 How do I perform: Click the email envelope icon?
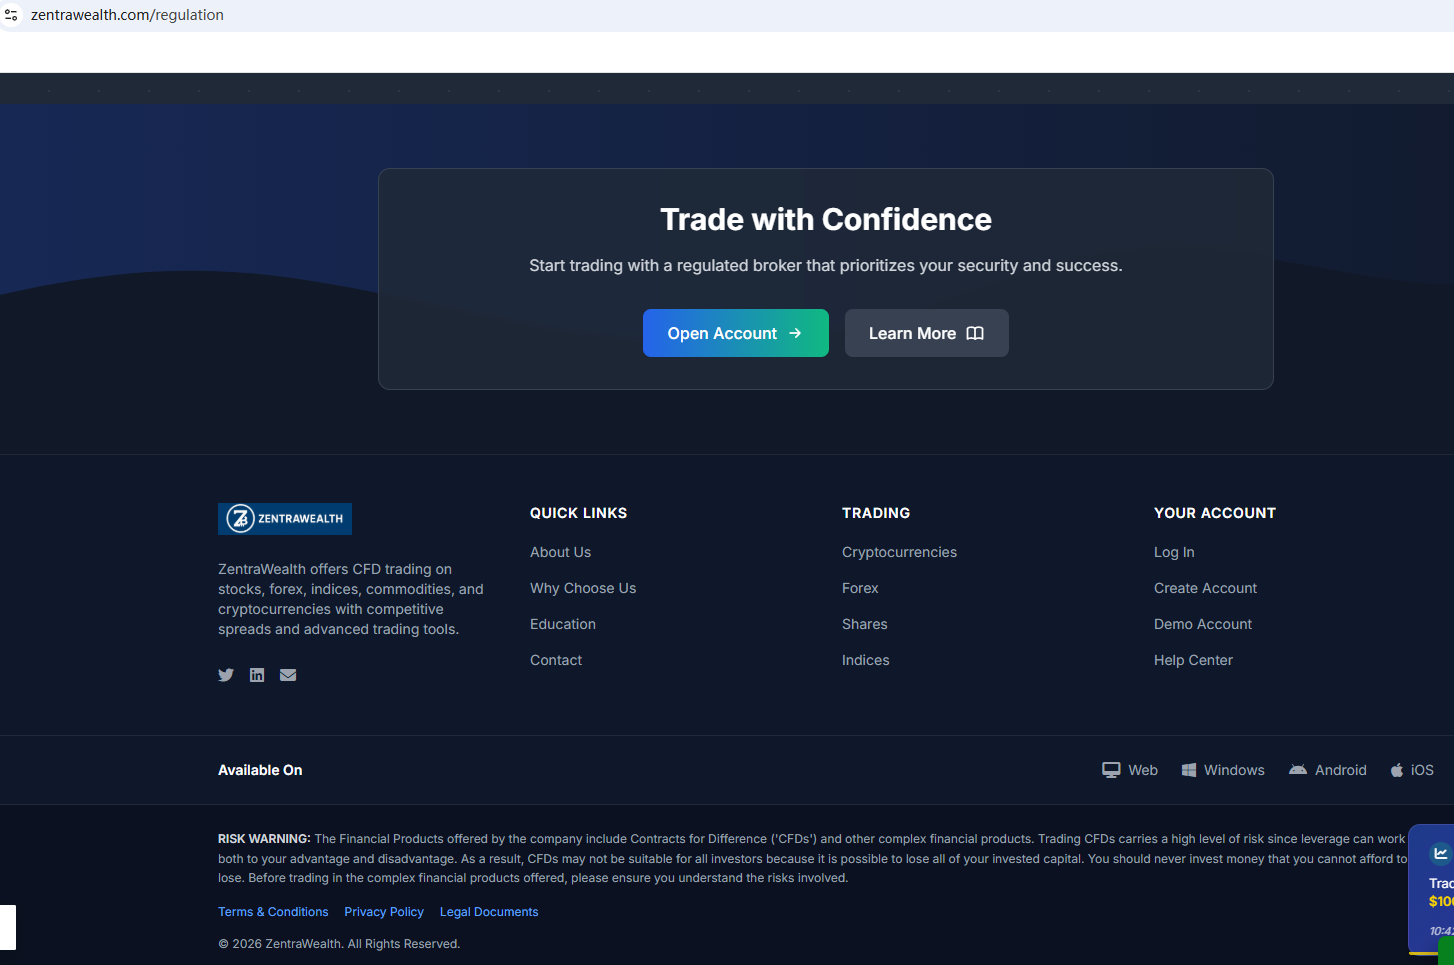[x=288, y=675]
